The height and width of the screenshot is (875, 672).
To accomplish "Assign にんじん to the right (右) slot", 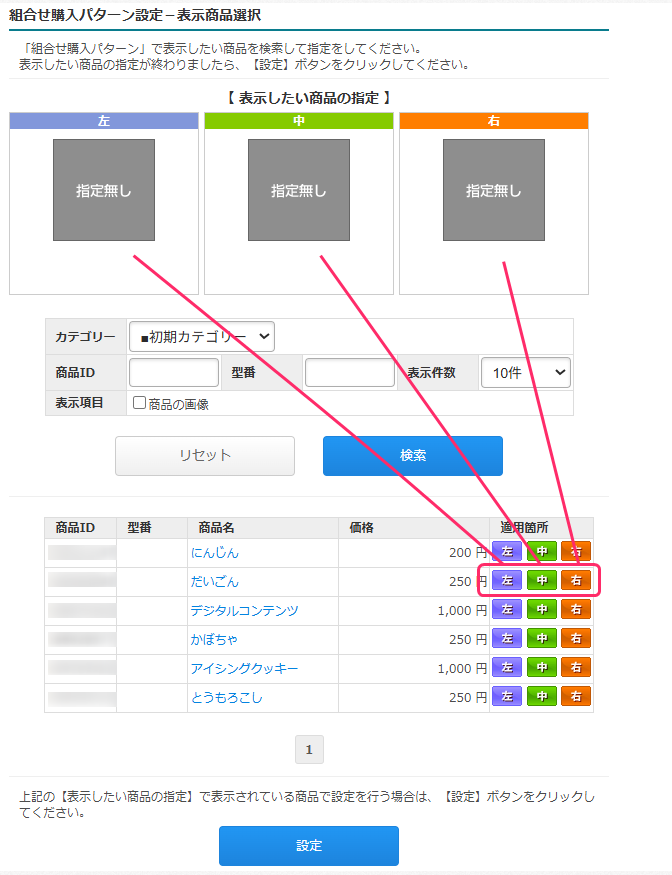I will coord(576,551).
